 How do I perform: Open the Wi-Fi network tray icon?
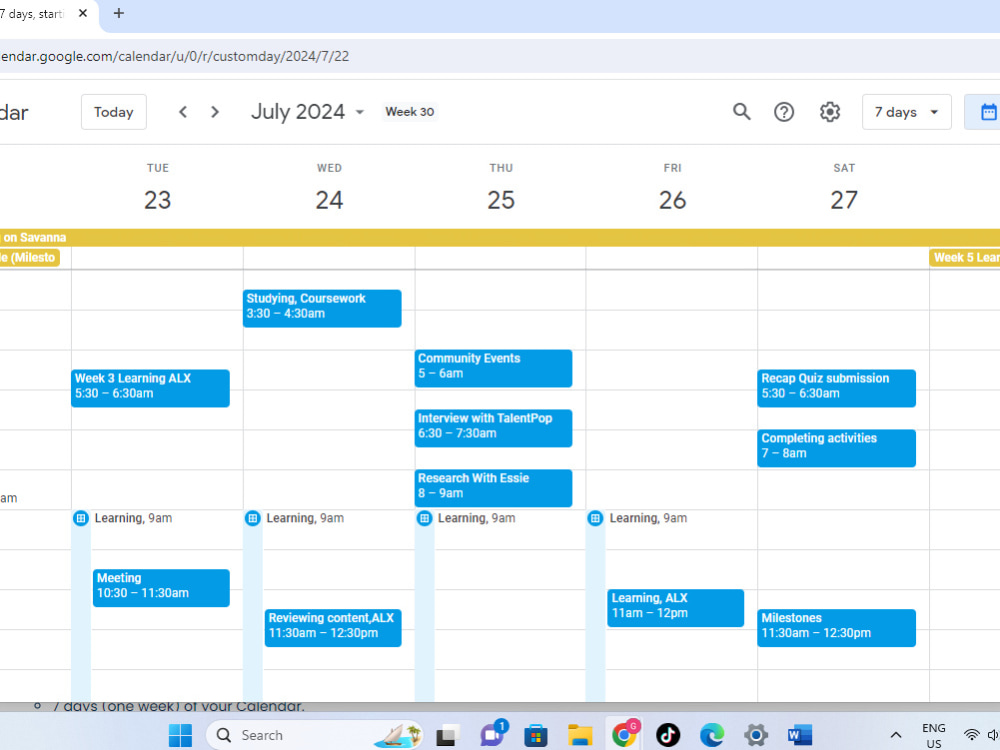click(971, 735)
